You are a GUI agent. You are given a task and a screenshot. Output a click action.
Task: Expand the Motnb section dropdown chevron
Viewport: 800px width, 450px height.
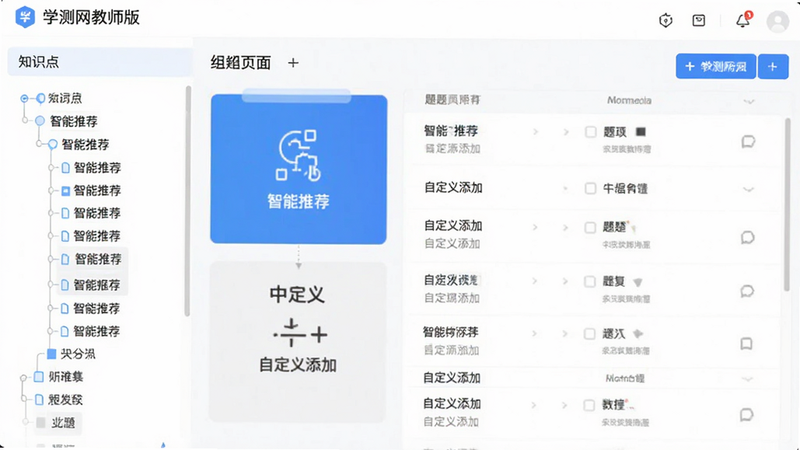747,379
